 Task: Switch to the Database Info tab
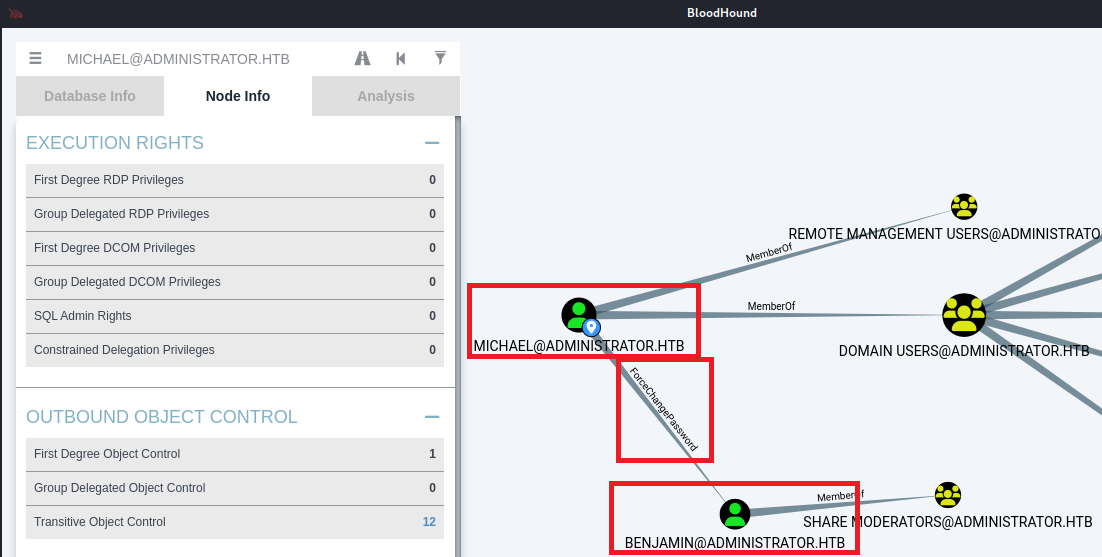point(90,96)
